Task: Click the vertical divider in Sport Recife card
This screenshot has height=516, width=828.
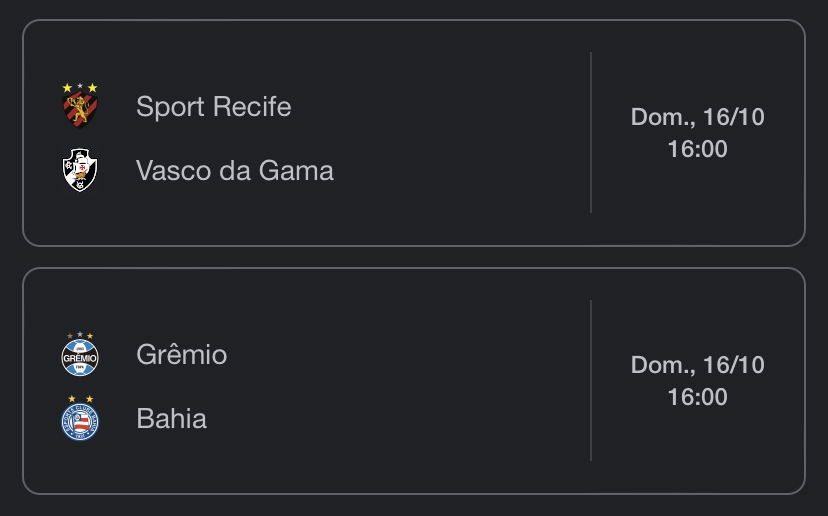Action: (x=591, y=133)
